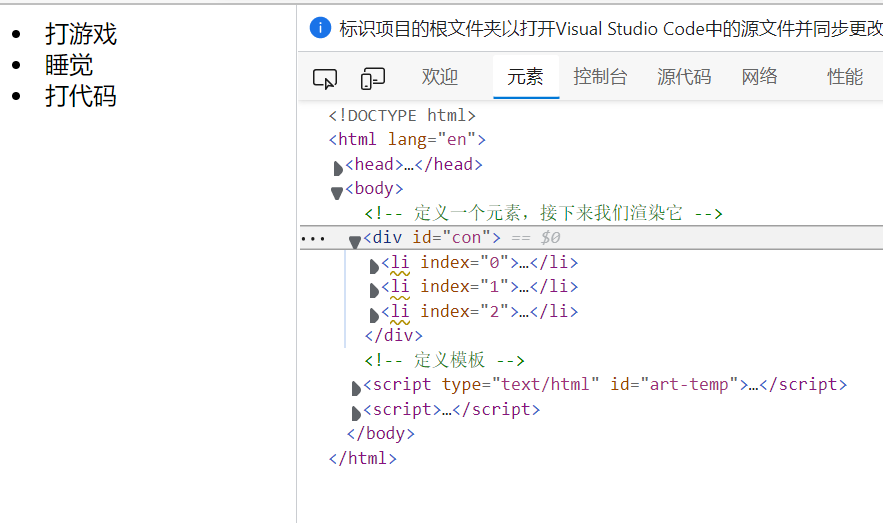Open the 网络 tab
Image resolution: width=883 pixels, height=523 pixels.
click(x=760, y=77)
